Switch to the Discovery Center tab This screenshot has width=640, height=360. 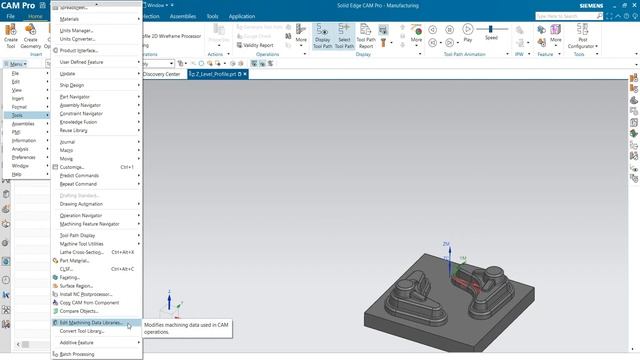162,74
